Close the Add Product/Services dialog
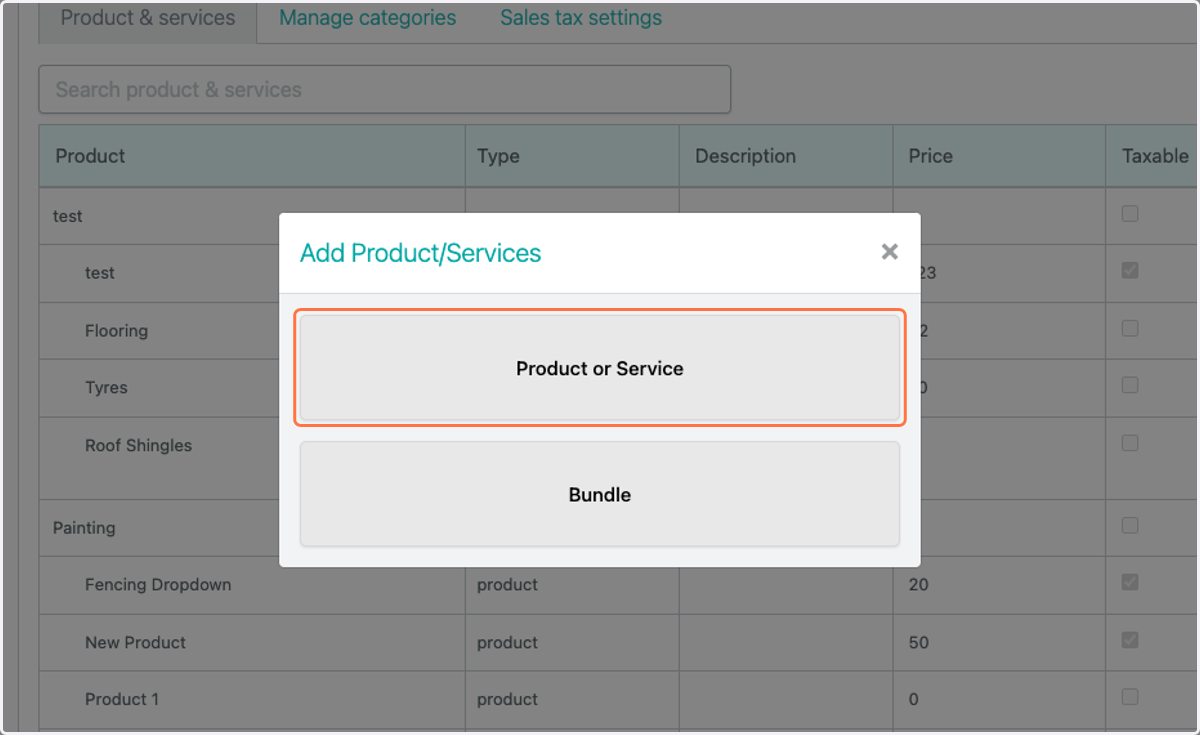1200x735 pixels. pyautogui.click(x=889, y=252)
